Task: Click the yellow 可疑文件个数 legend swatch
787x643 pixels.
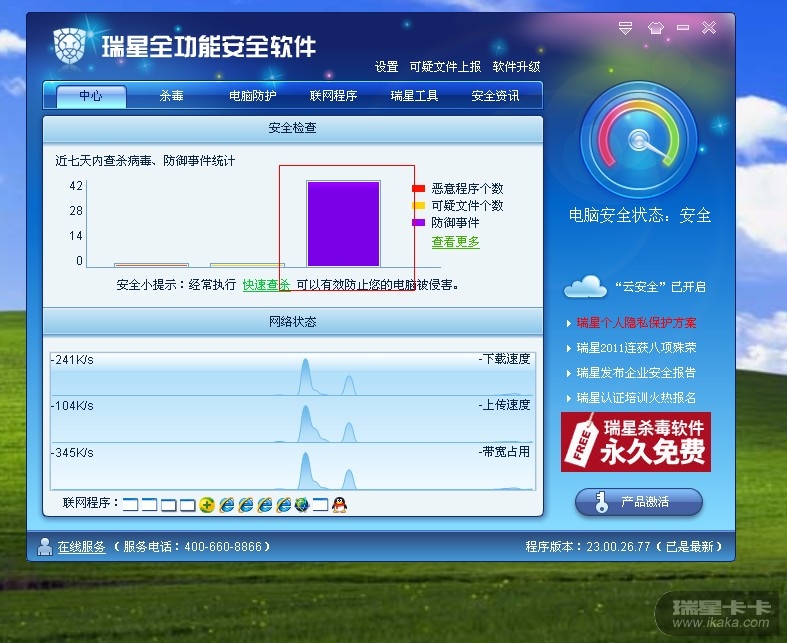Action: [x=418, y=205]
